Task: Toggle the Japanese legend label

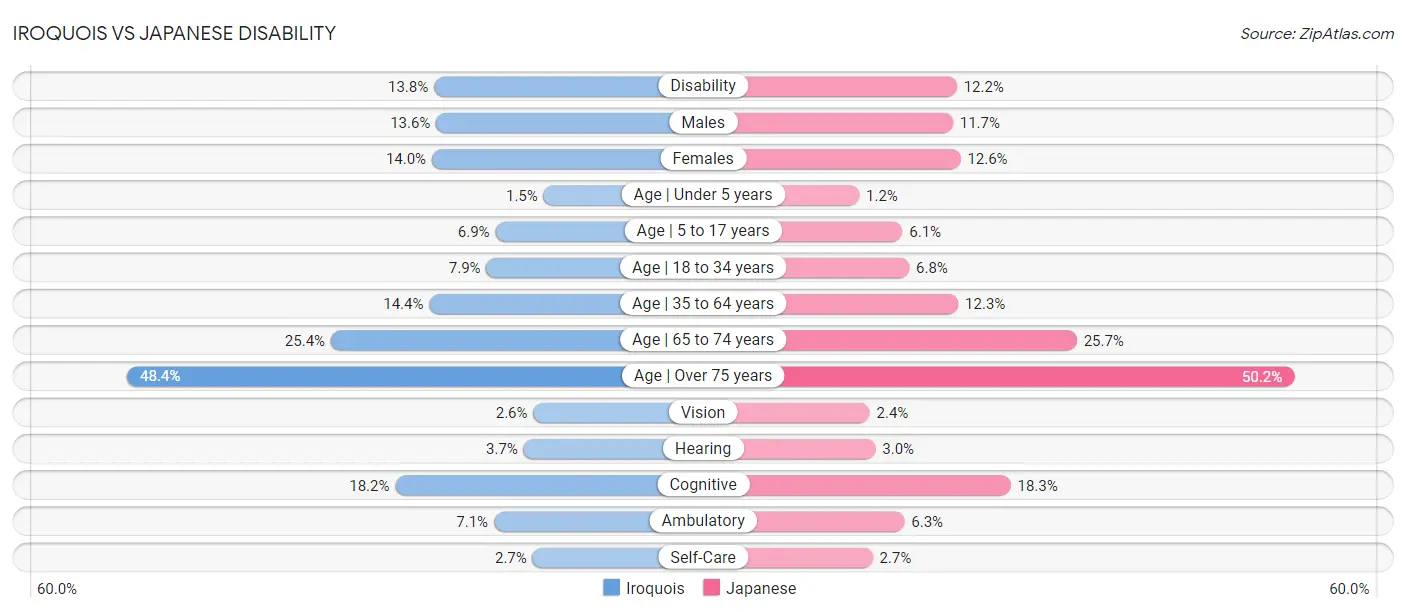Action: click(x=761, y=588)
